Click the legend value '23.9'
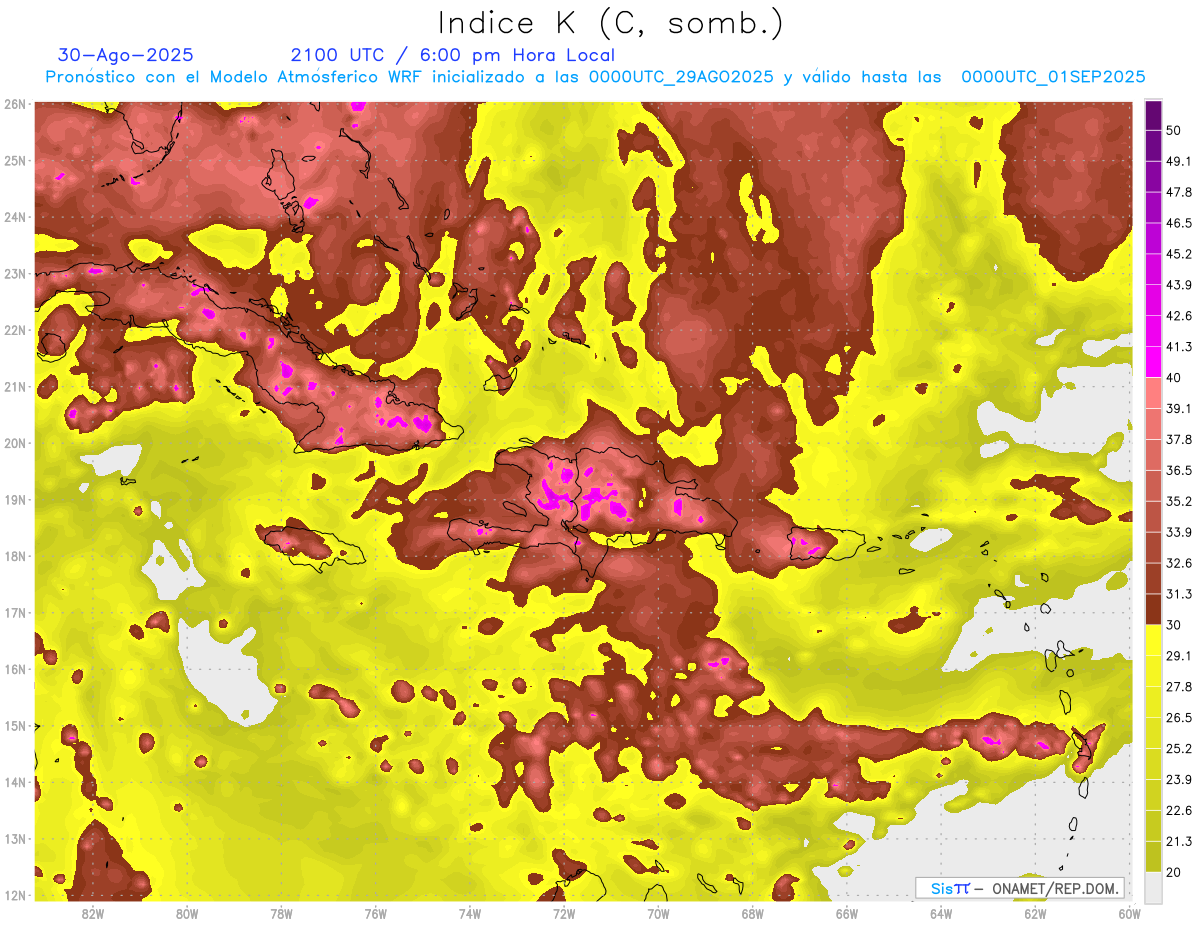The image size is (1200, 927). (x=1178, y=780)
